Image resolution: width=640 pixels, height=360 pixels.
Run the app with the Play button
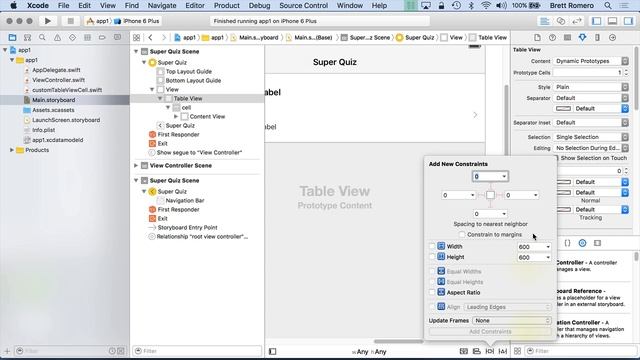[48, 21]
